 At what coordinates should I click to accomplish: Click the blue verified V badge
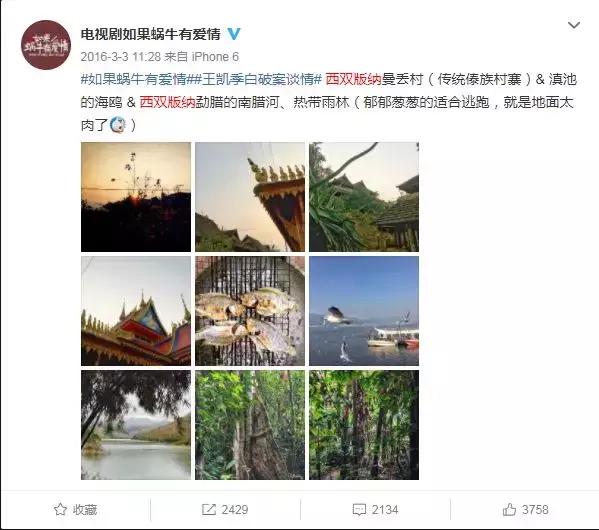point(234,34)
